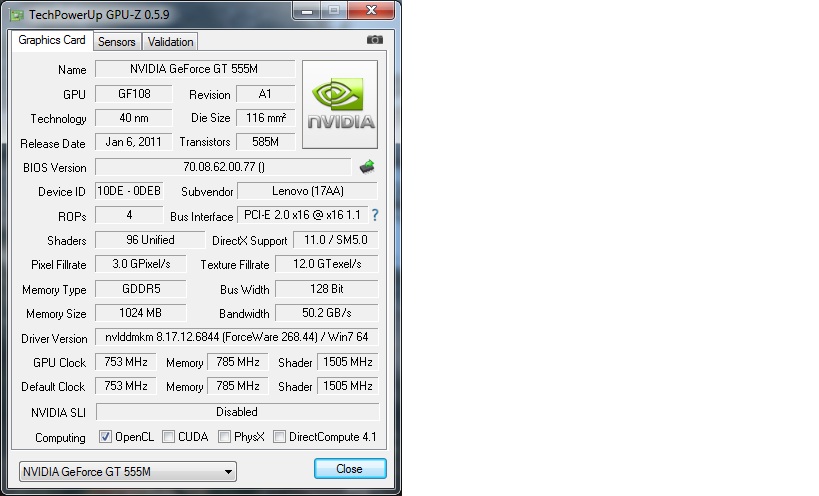Click the NVIDIA logo image
This screenshot has width=819, height=496.
click(x=340, y=104)
